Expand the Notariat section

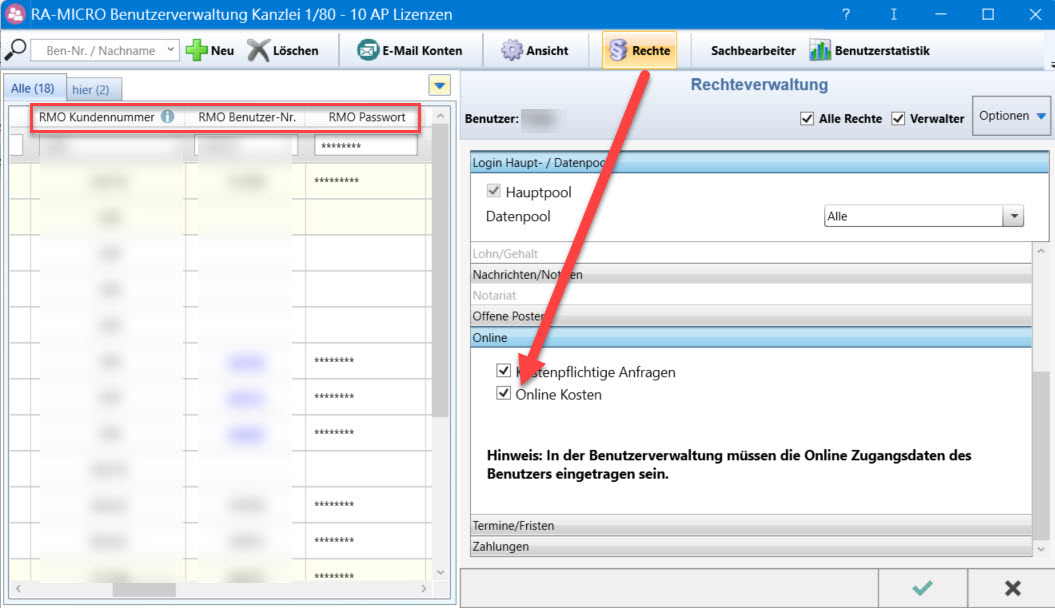pyautogui.click(x=751, y=295)
